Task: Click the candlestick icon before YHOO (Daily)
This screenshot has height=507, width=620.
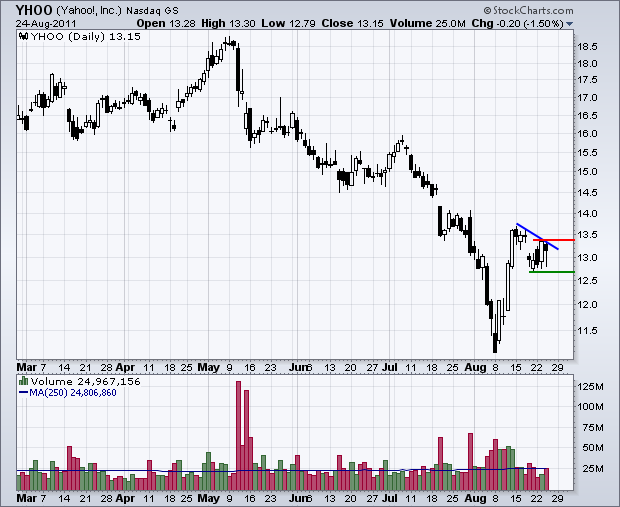Action: pos(23,36)
